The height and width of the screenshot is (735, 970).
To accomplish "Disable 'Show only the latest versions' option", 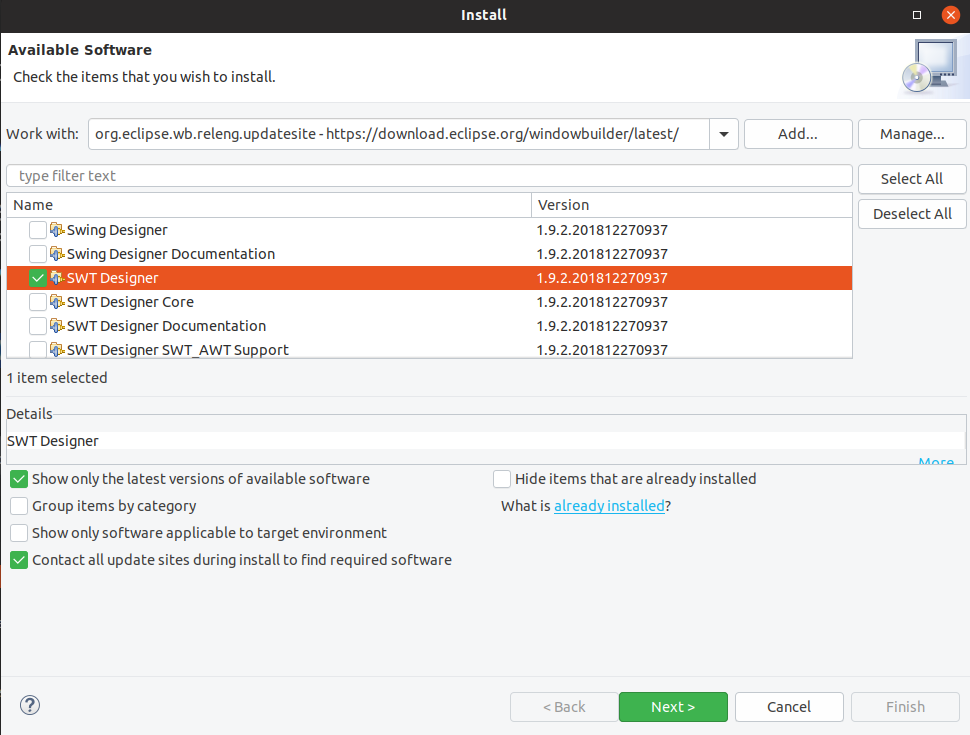I will click(19, 479).
